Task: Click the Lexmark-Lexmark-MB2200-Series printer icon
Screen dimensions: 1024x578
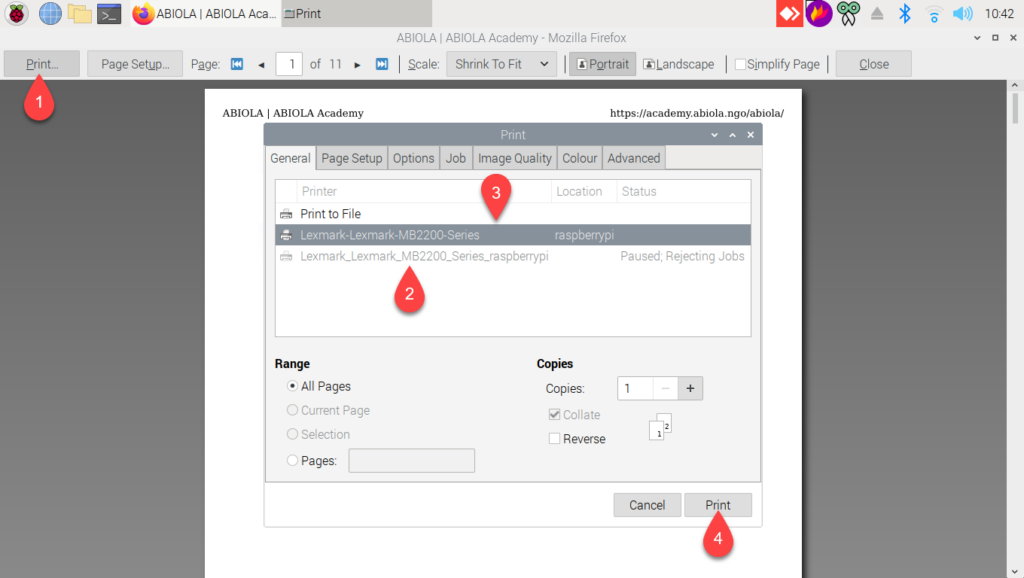Action: 286,235
